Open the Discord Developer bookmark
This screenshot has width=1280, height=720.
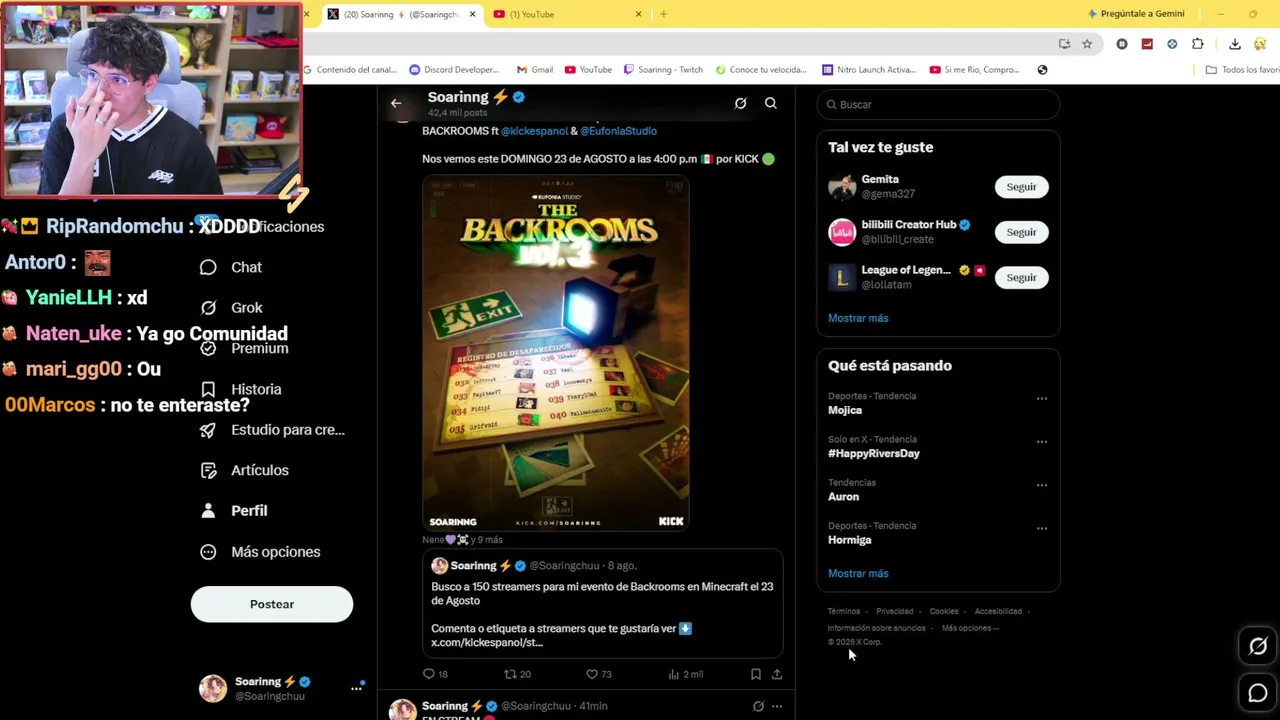point(454,70)
